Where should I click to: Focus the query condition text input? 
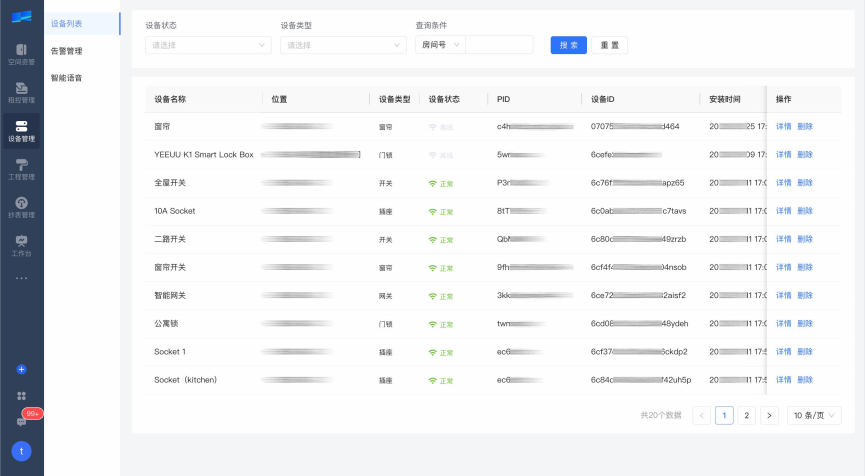click(x=499, y=45)
